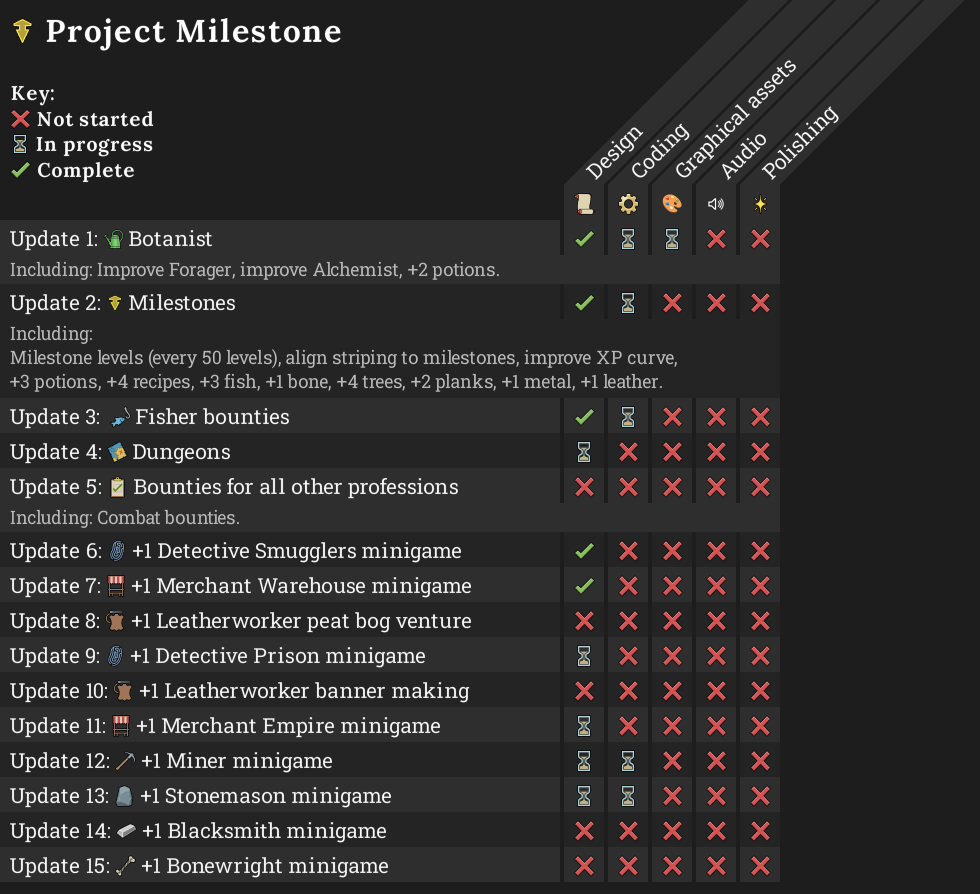The width and height of the screenshot is (980, 894).
Task: Click the Fisher bounties fish icon
Action: coord(120,417)
